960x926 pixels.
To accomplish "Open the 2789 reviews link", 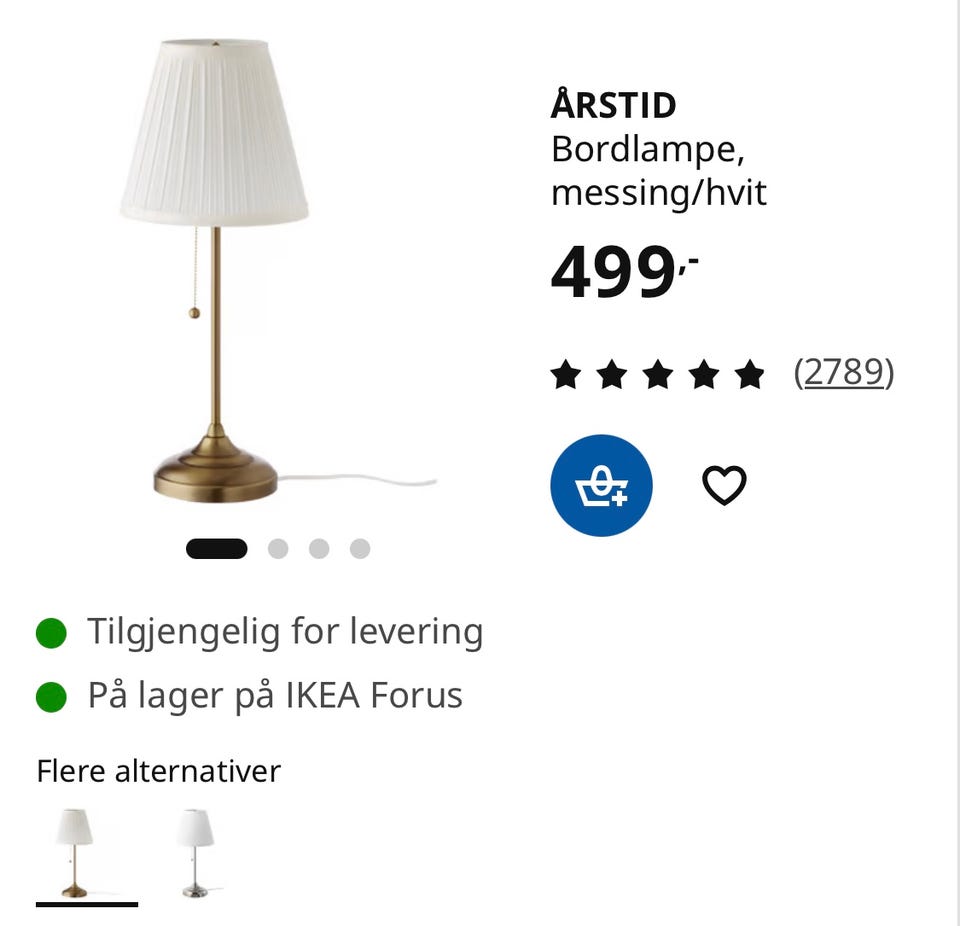I will [x=844, y=372].
